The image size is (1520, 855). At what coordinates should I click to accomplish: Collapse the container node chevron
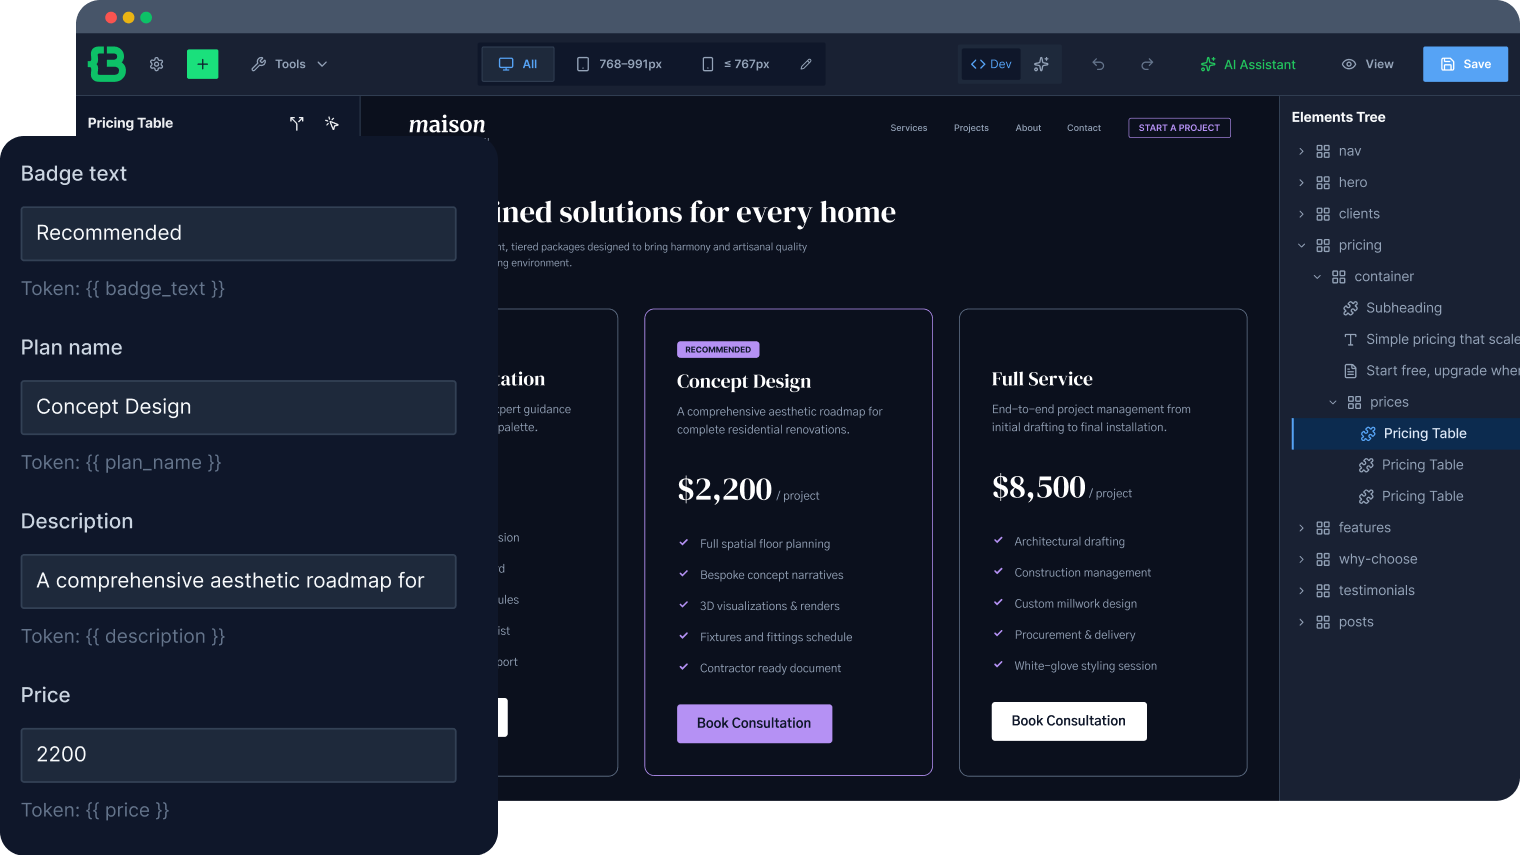click(x=1317, y=277)
